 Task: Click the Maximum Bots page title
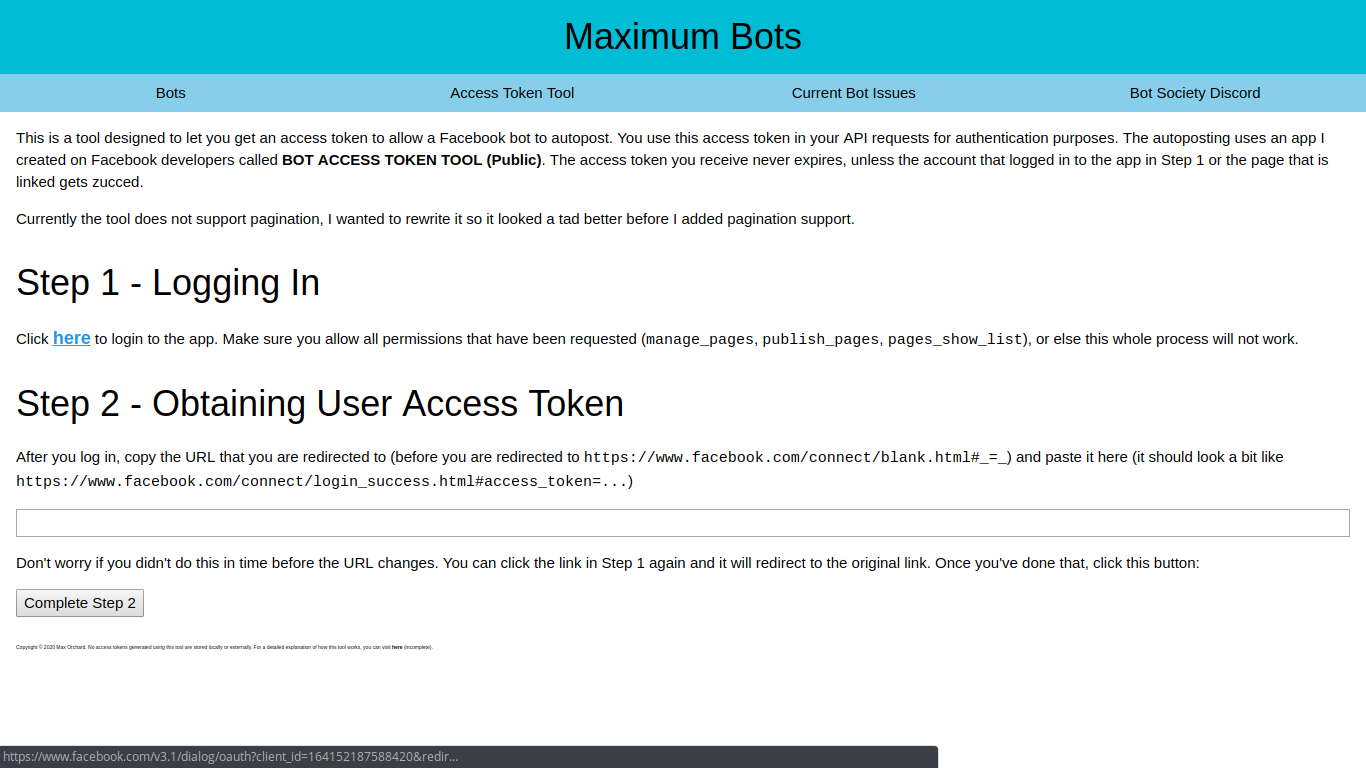(x=683, y=37)
